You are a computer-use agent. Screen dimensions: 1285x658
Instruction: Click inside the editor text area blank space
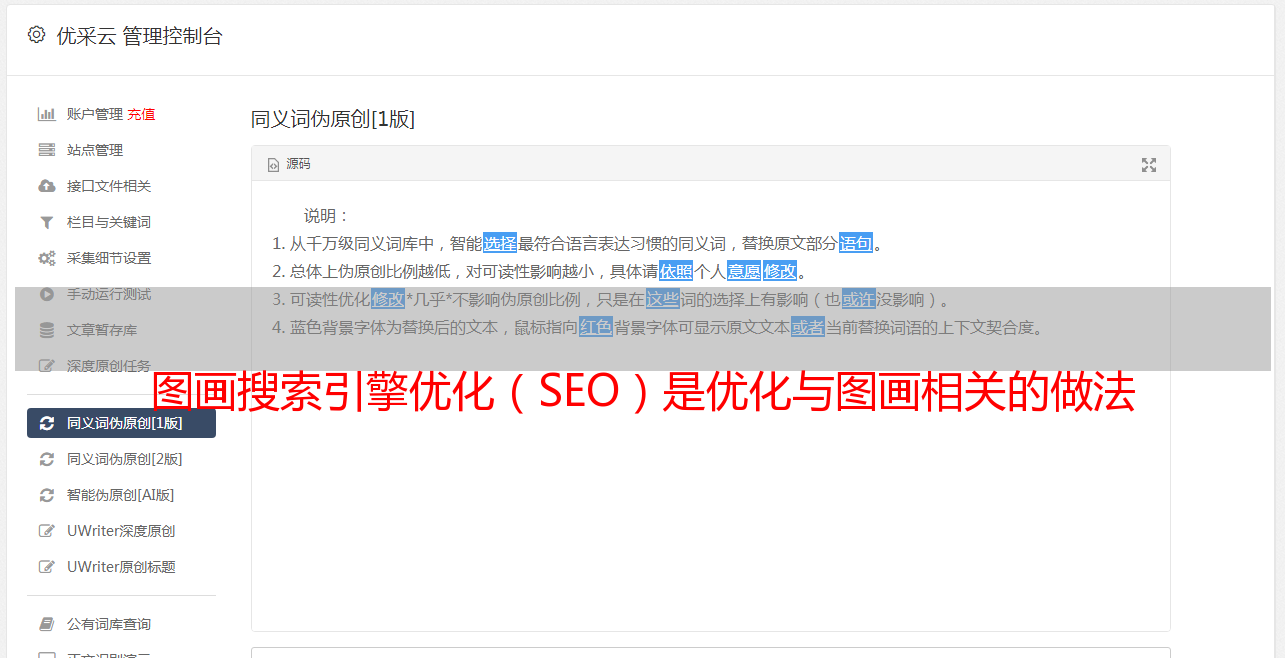click(x=710, y=520)
